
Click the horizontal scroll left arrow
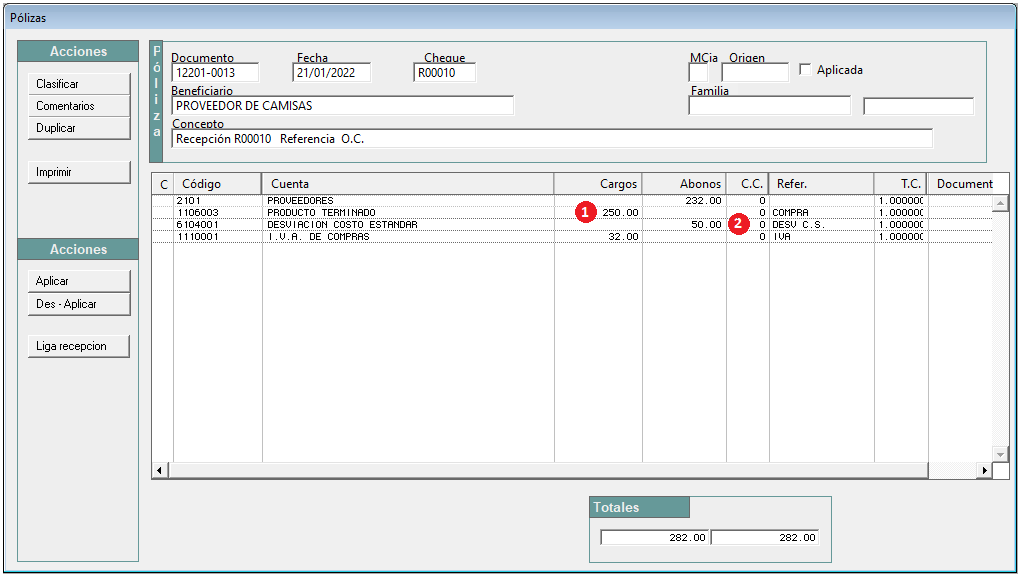(x=160, y=470)
